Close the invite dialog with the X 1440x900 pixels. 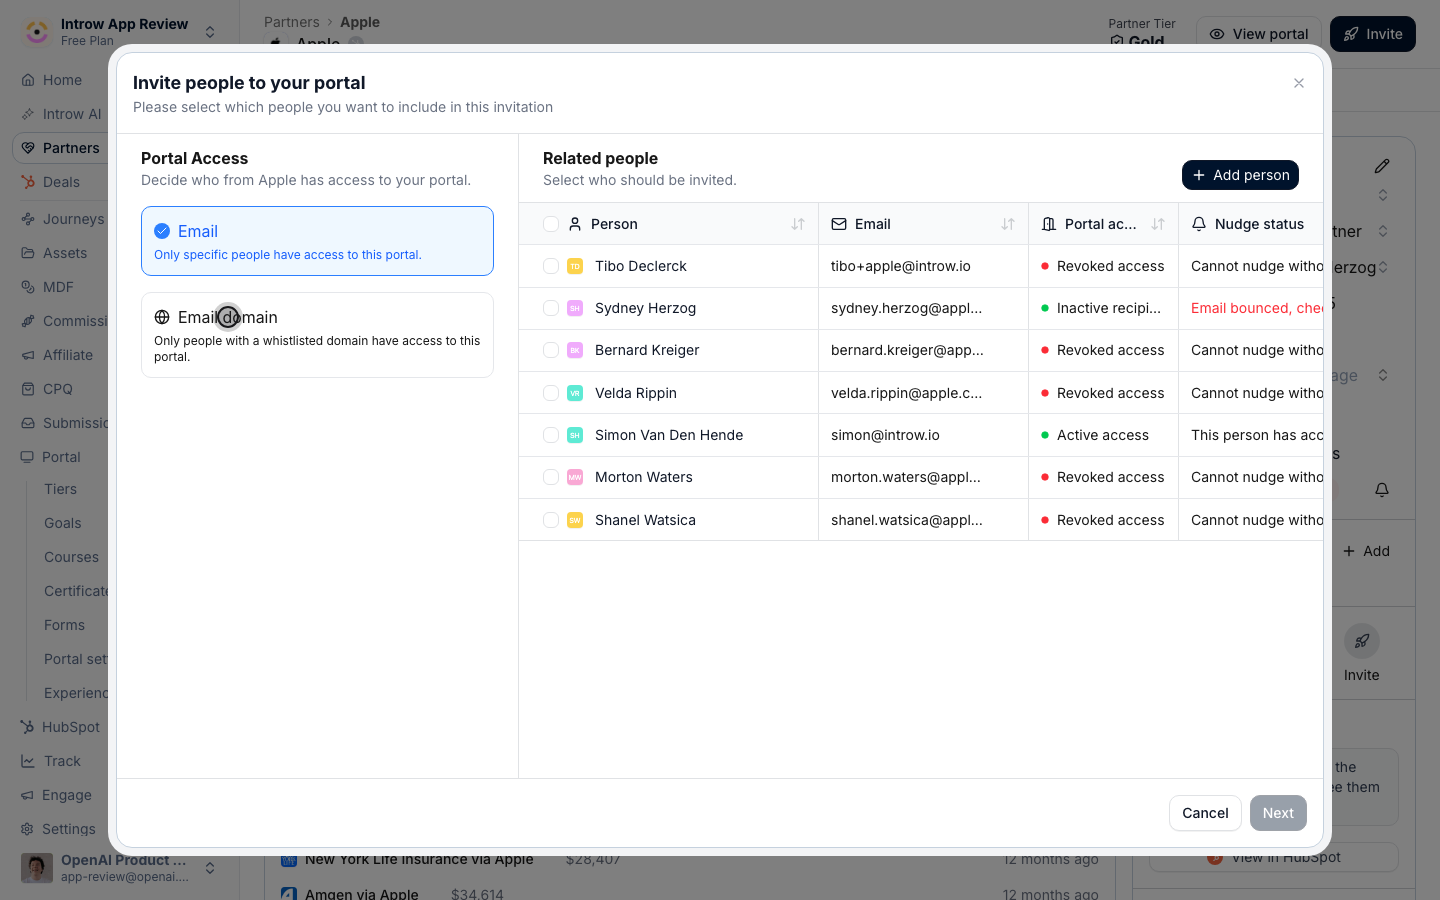(1299, 83)
